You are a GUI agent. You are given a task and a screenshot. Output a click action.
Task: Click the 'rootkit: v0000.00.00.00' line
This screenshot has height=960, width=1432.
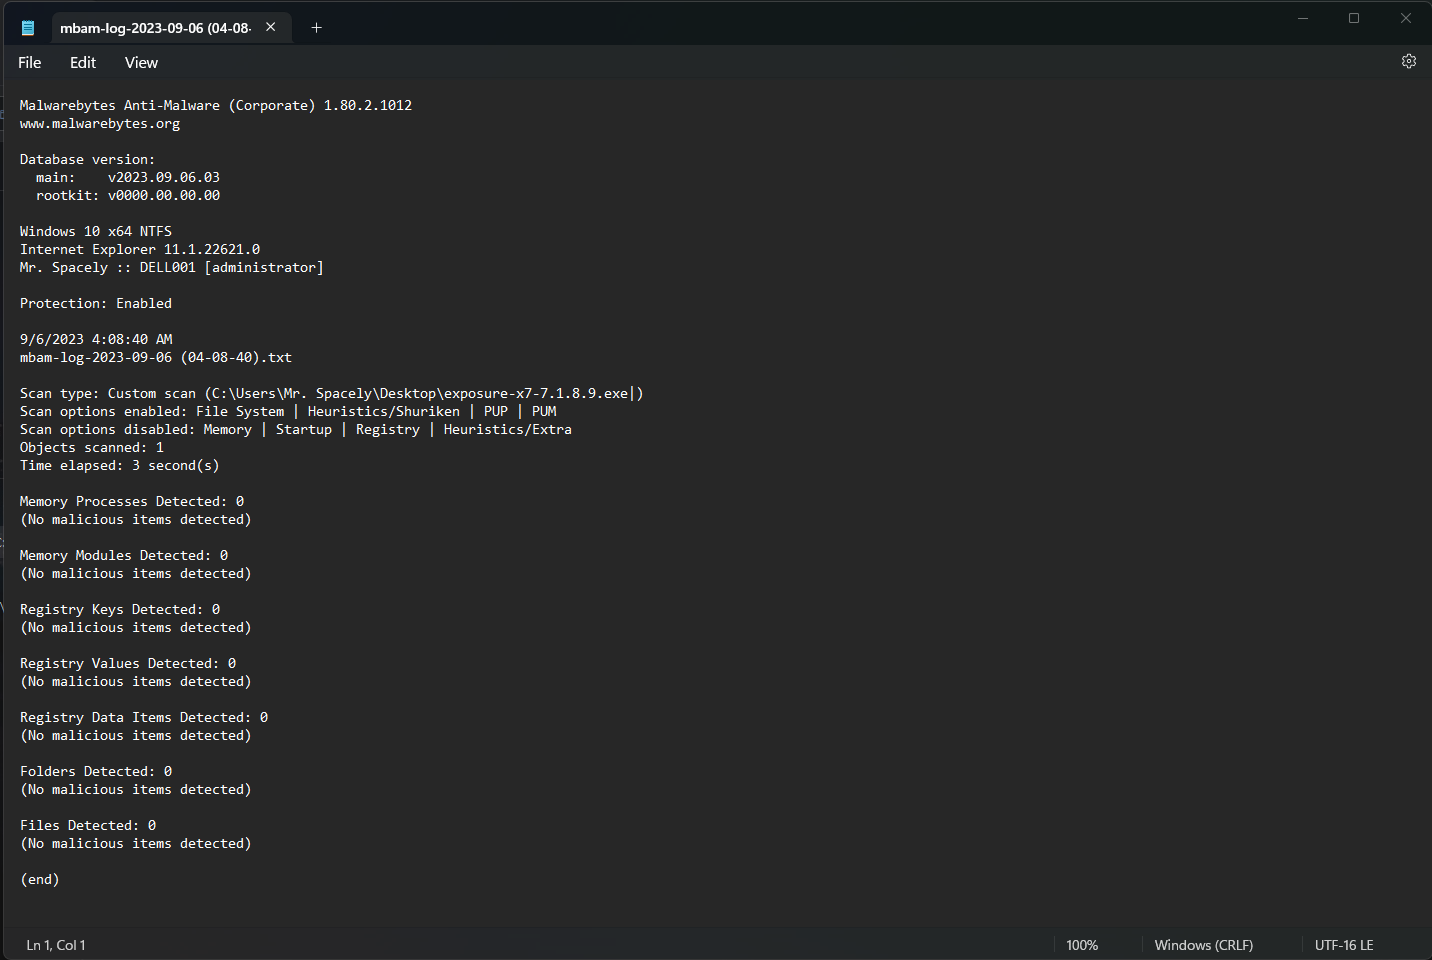tap(128, 195)
